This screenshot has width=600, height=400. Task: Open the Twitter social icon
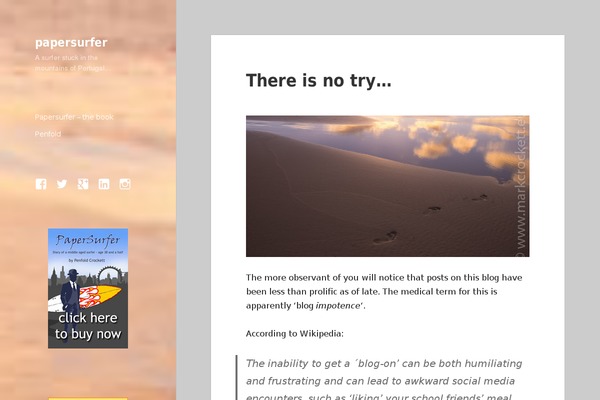point(62,184)
